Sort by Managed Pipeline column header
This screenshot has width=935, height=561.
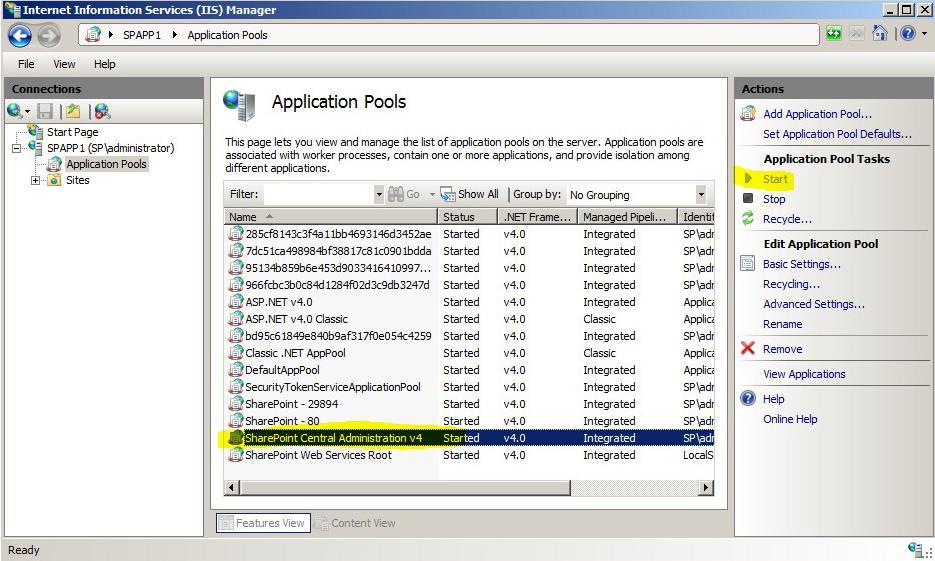[627, 217]
